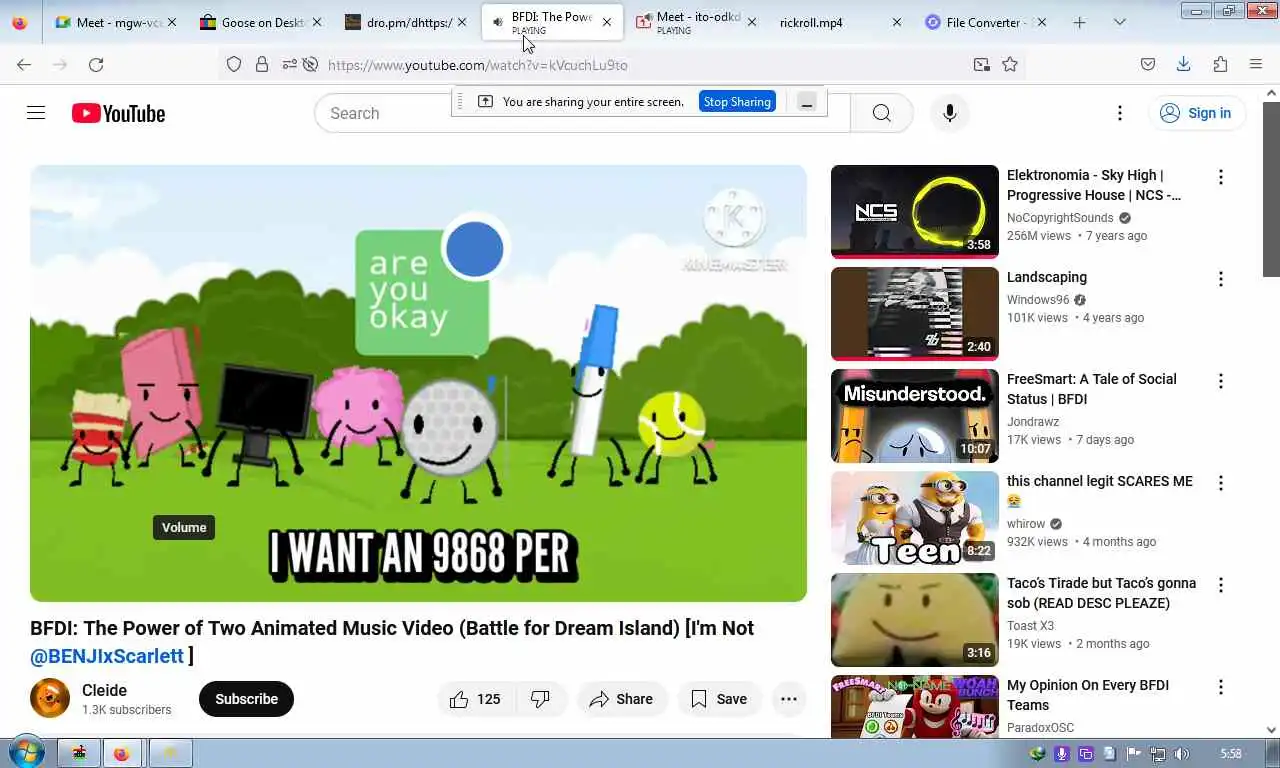Click the playing video frame
The width and height of the screenshot is (1280, 768).
418,383
